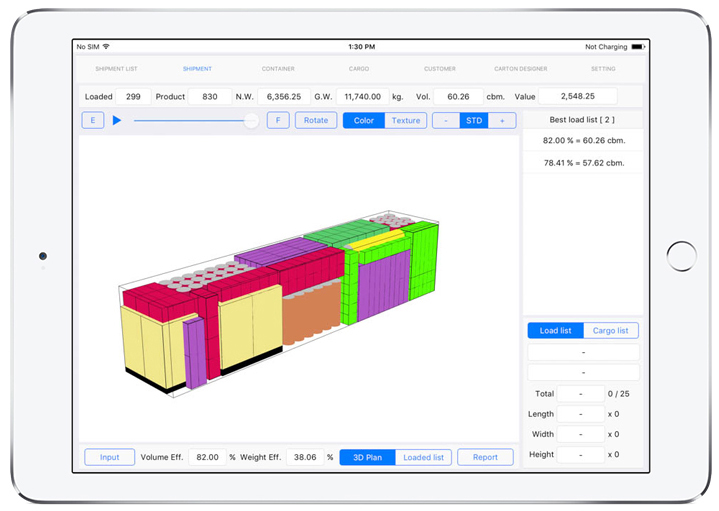Open the Report button
The image size is (719, 511).
[485, 457]
